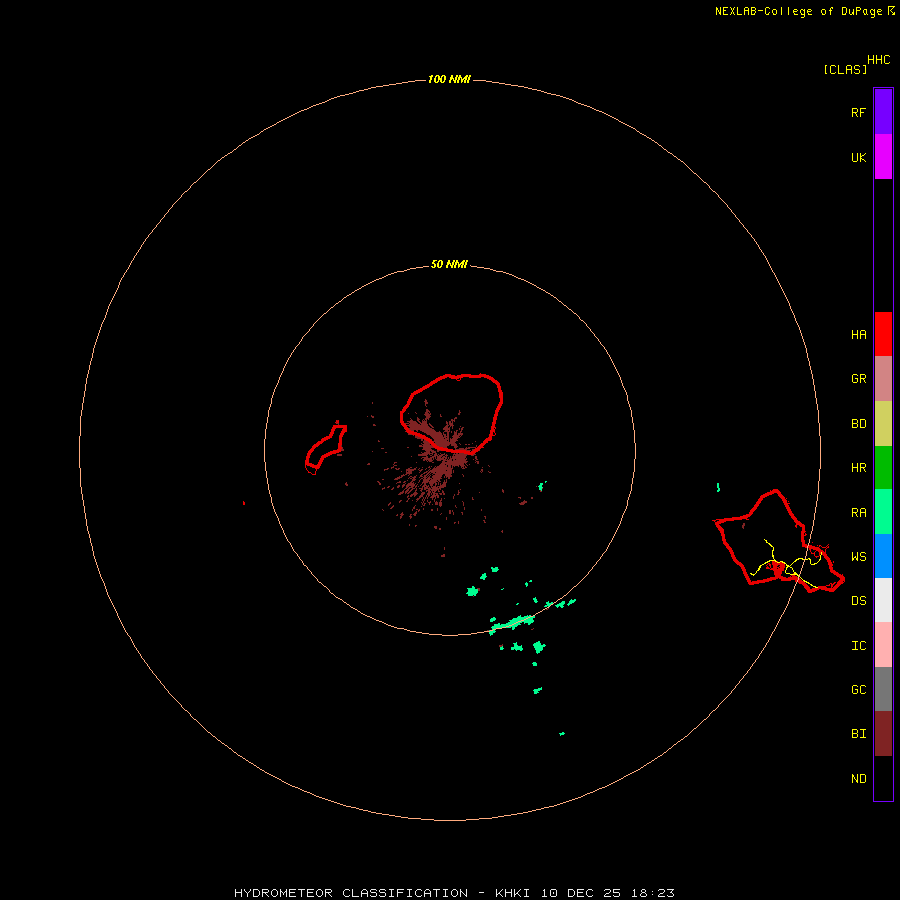Image resolution: width=900 pixels, height=900 pixels.
Task: Select the BD yellow legend swatch
Action: pos(883,423)
